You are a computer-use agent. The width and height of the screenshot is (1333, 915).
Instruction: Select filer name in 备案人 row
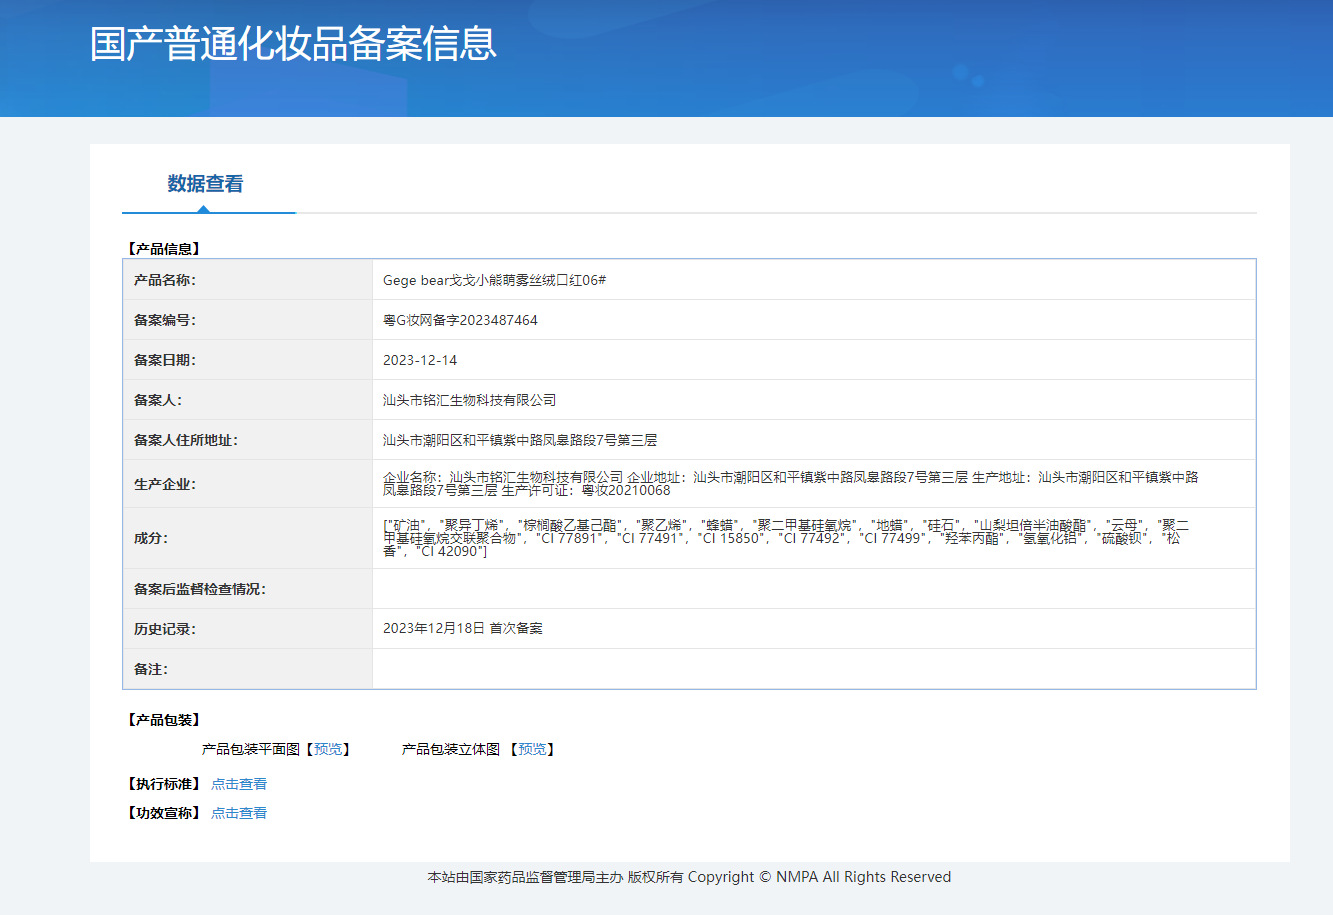tap(469, 400)
